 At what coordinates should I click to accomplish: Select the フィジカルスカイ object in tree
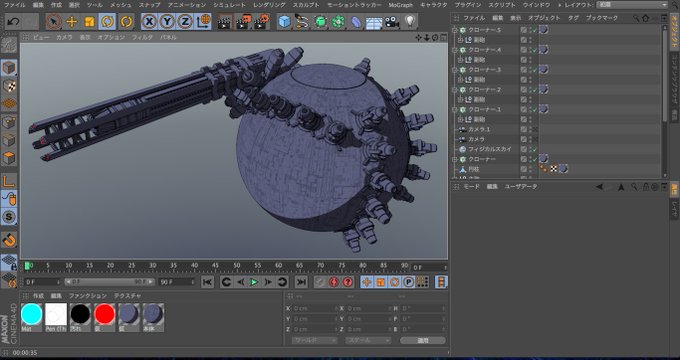click(x=490, y=149)
